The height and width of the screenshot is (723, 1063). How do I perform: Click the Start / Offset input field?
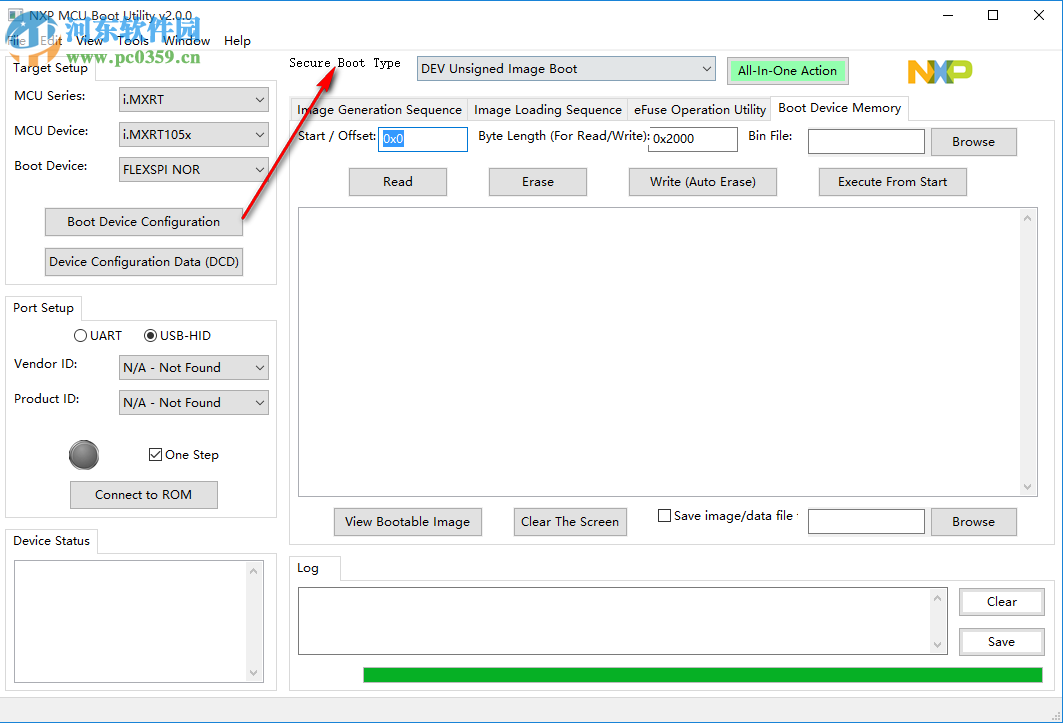422,139
